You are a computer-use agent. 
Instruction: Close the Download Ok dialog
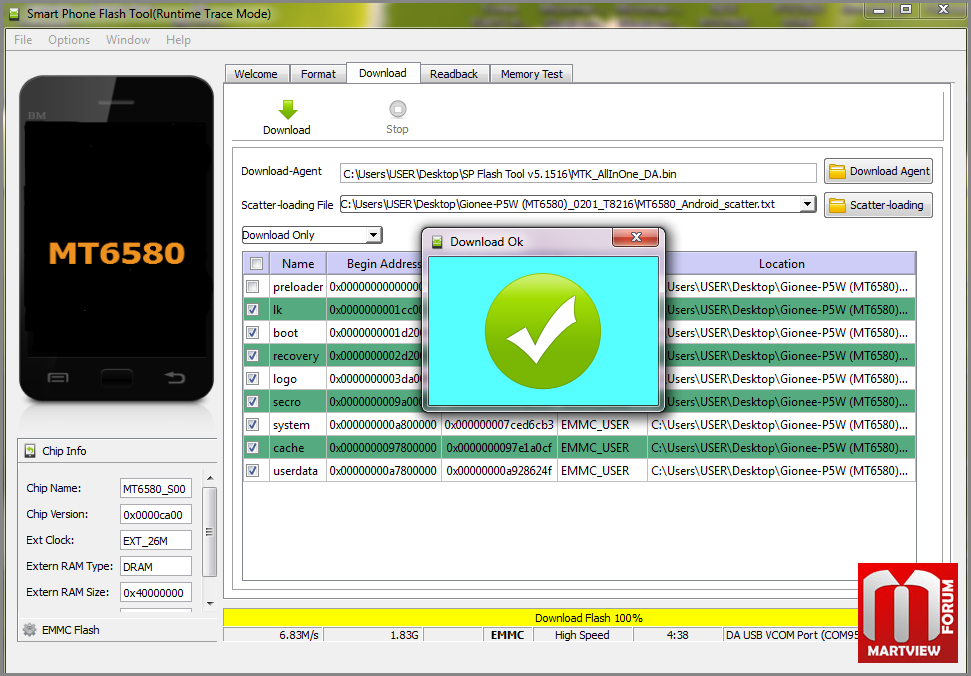click(x=635, y=237)
